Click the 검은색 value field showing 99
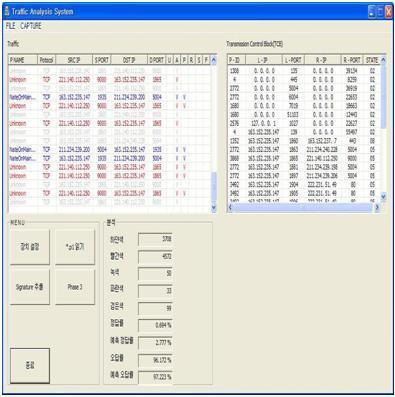Image resolution: width=395 pixels, height=397 pixels. pos(155,308)
